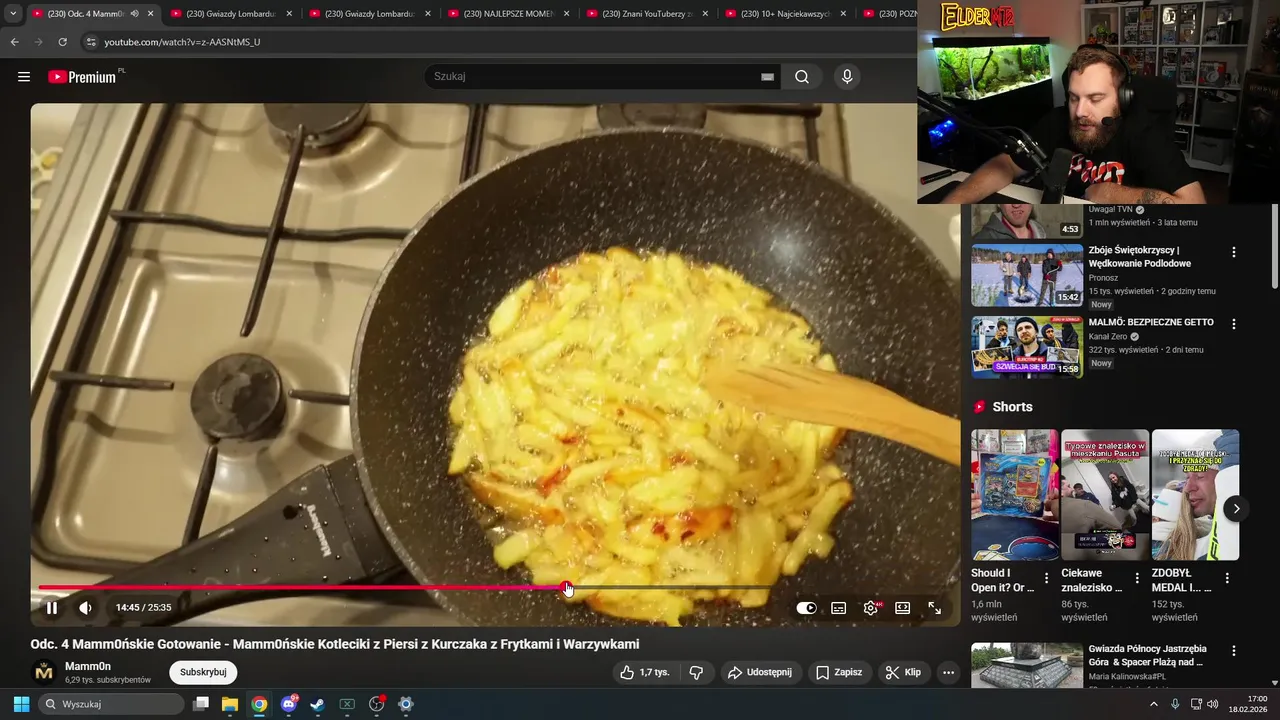Click the Zapisz save button

pos(838,672)
